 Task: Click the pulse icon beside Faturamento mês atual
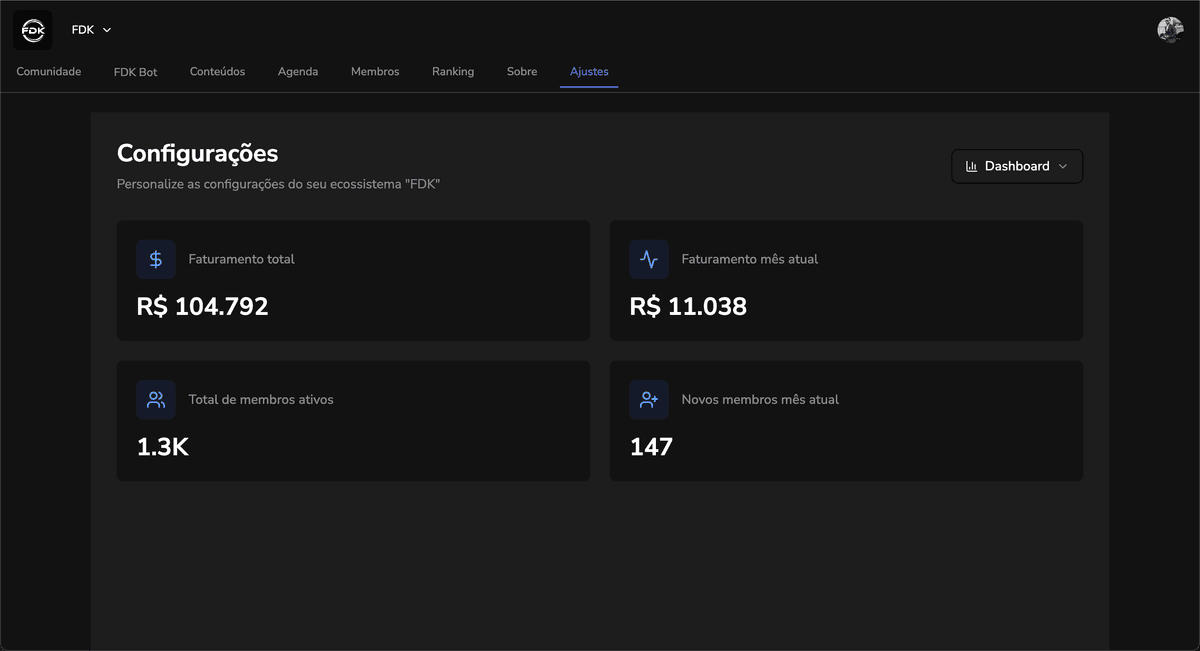coord(649,258)
